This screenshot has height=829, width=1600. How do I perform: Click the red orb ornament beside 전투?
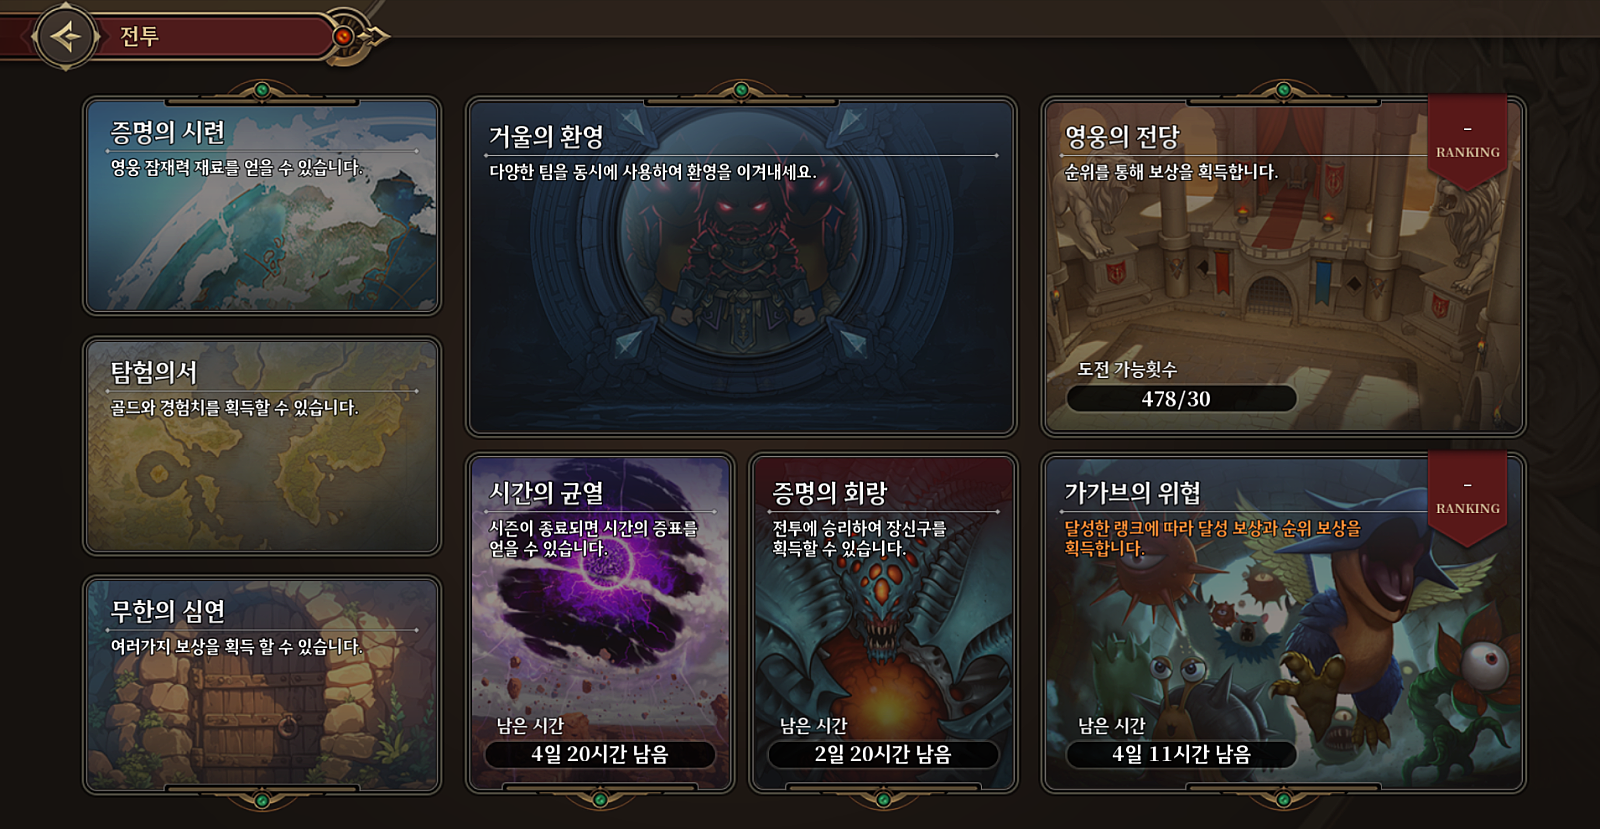point(344,36)
